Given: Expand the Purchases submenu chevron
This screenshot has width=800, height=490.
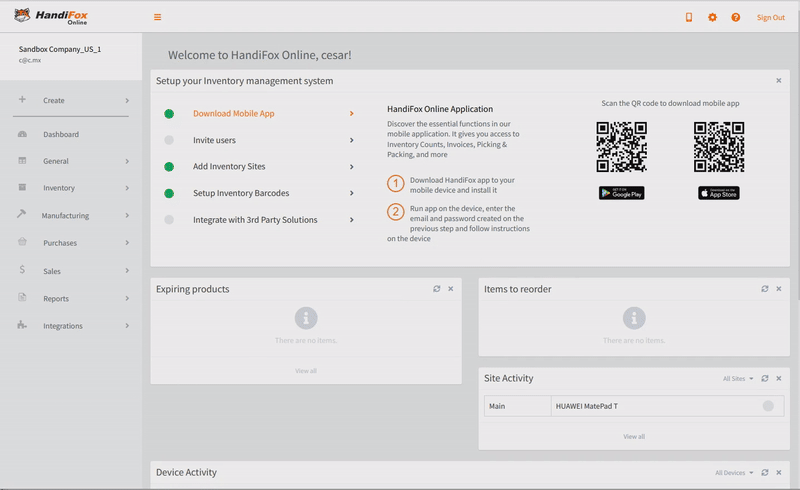Looking at the screenshot, I should point(127,243).
